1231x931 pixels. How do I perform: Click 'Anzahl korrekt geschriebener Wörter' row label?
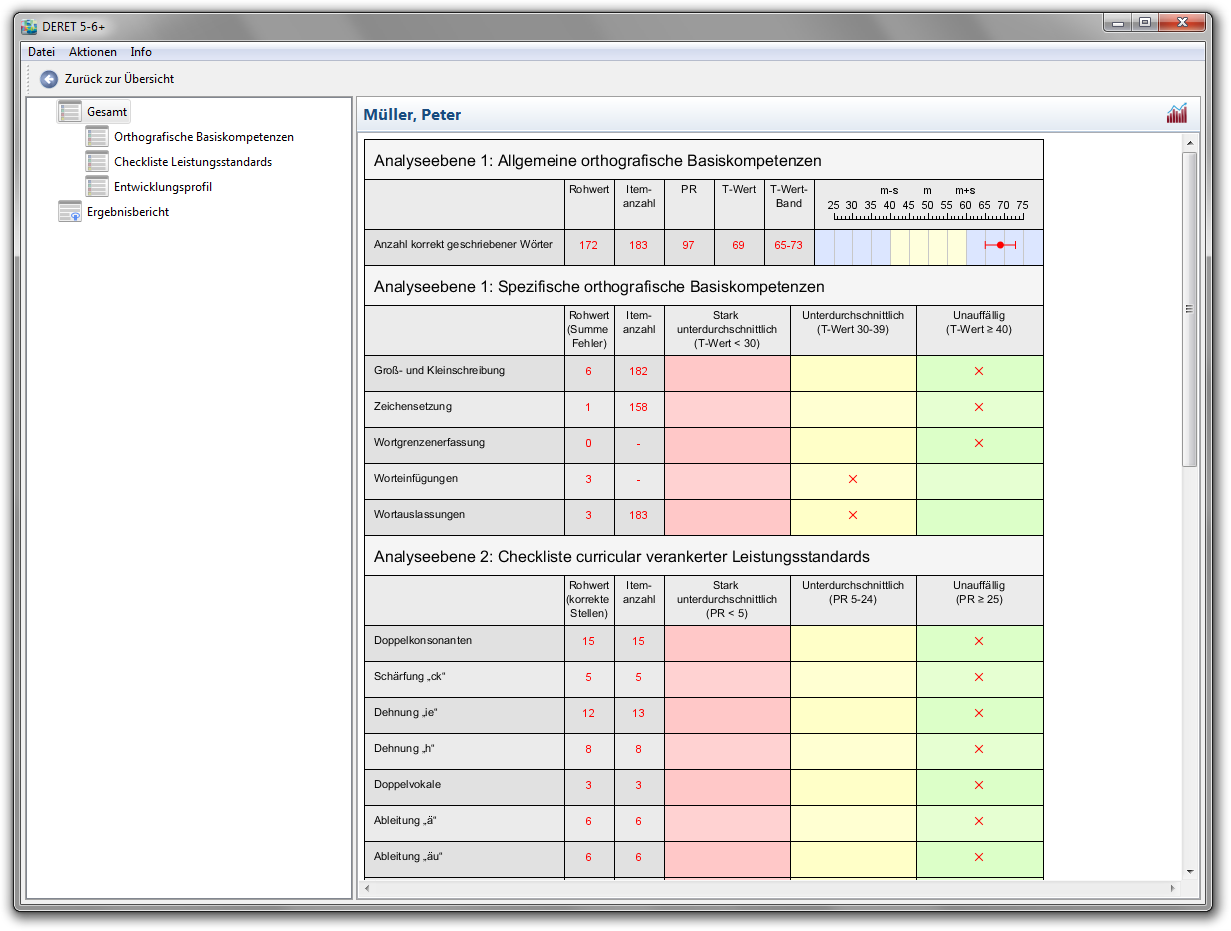[463, 244]
